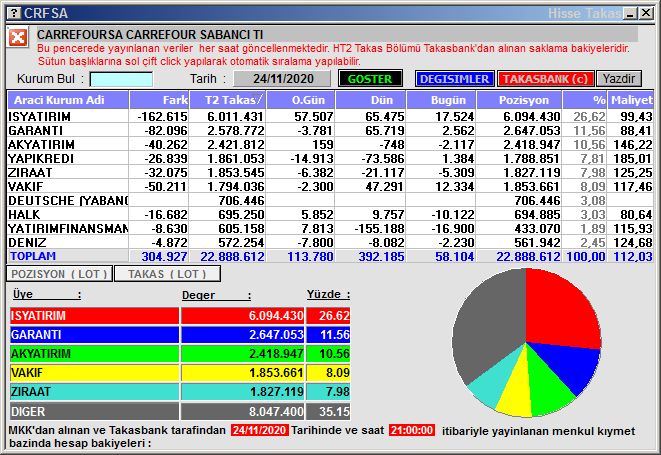Screen dimensions: 661x455
Task: Click TOPLAM Dün value 392.185
Action: point(382,256)
